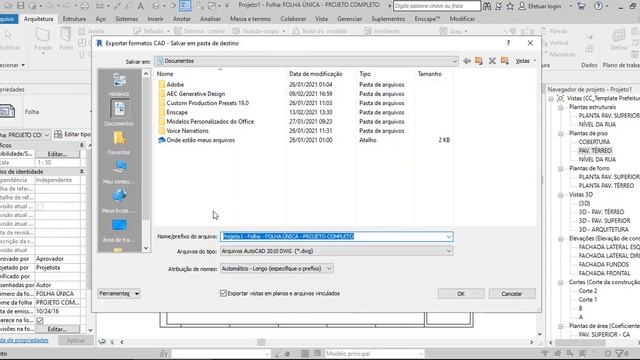This screenshot has width=640, height=360.
Task: Click the save icon in quick access toolbar
Action: click(20, 6)
